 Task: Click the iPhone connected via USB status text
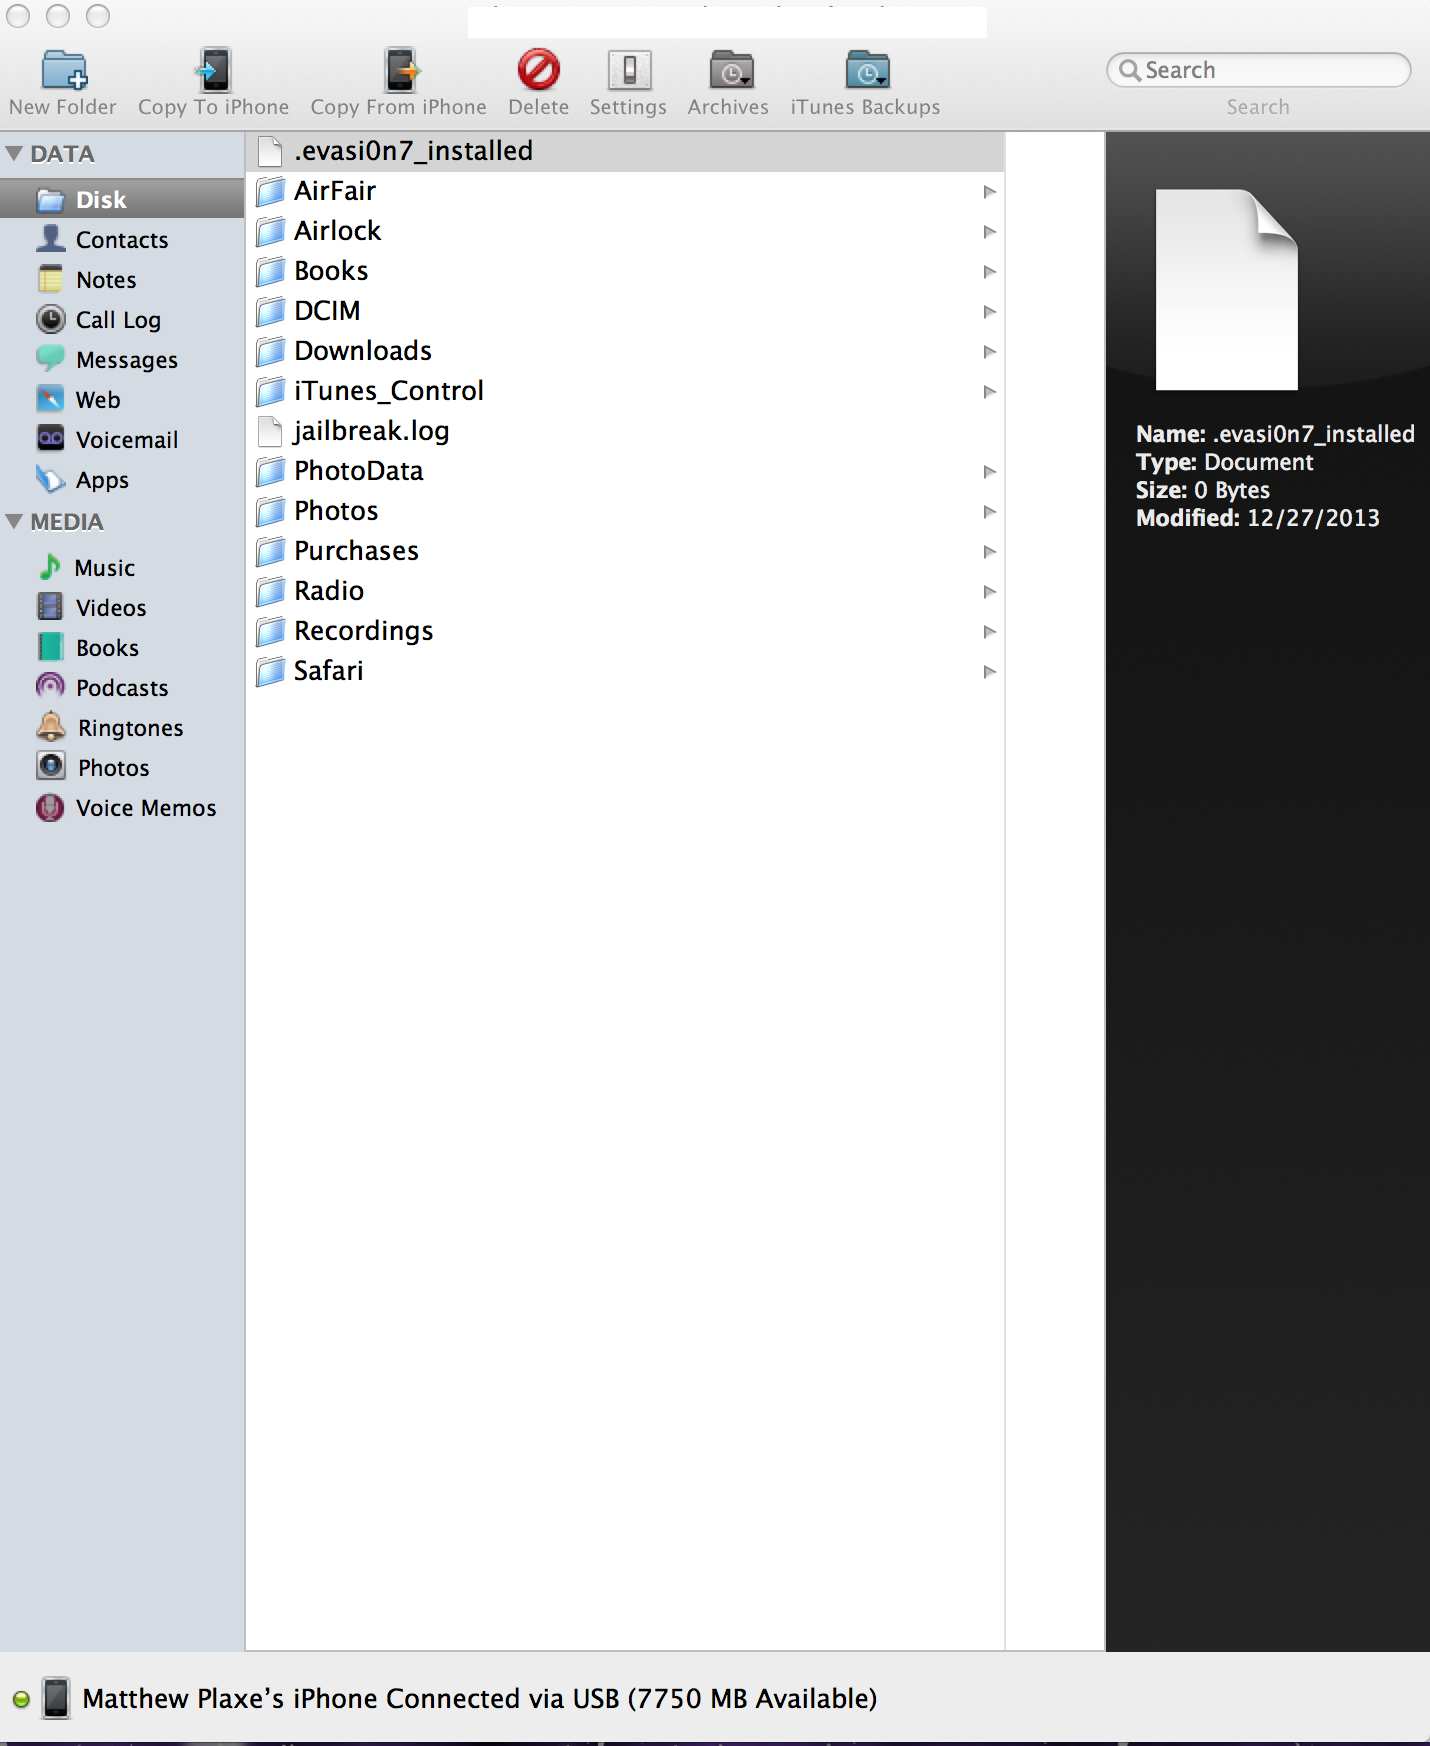(480, 1698)
